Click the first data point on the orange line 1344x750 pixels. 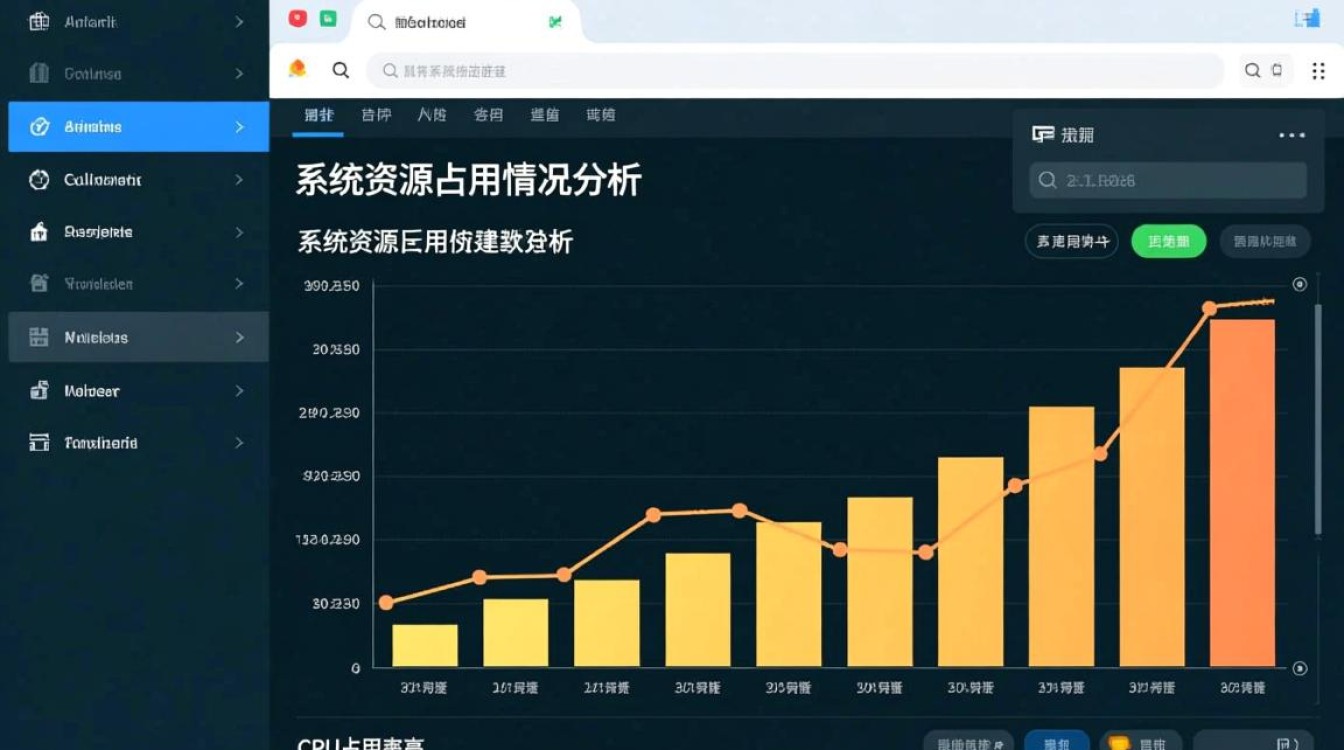386,603
